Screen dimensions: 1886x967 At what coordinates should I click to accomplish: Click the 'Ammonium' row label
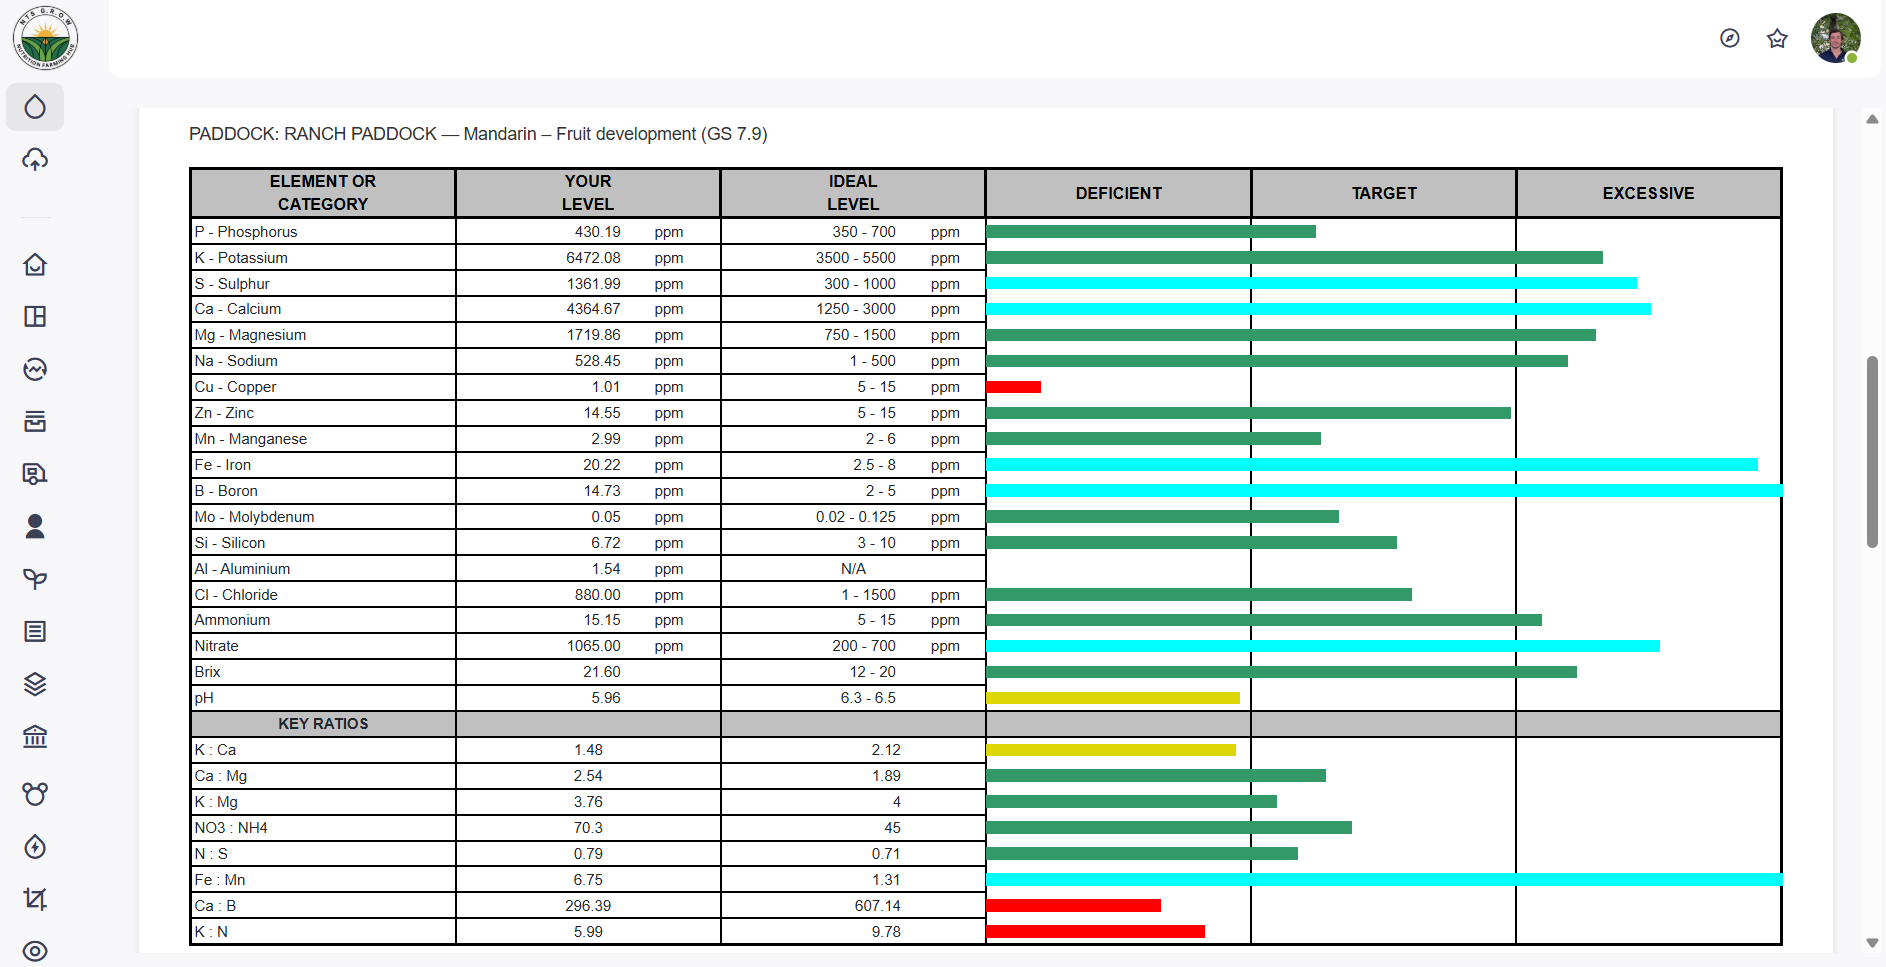click(232, 620)
